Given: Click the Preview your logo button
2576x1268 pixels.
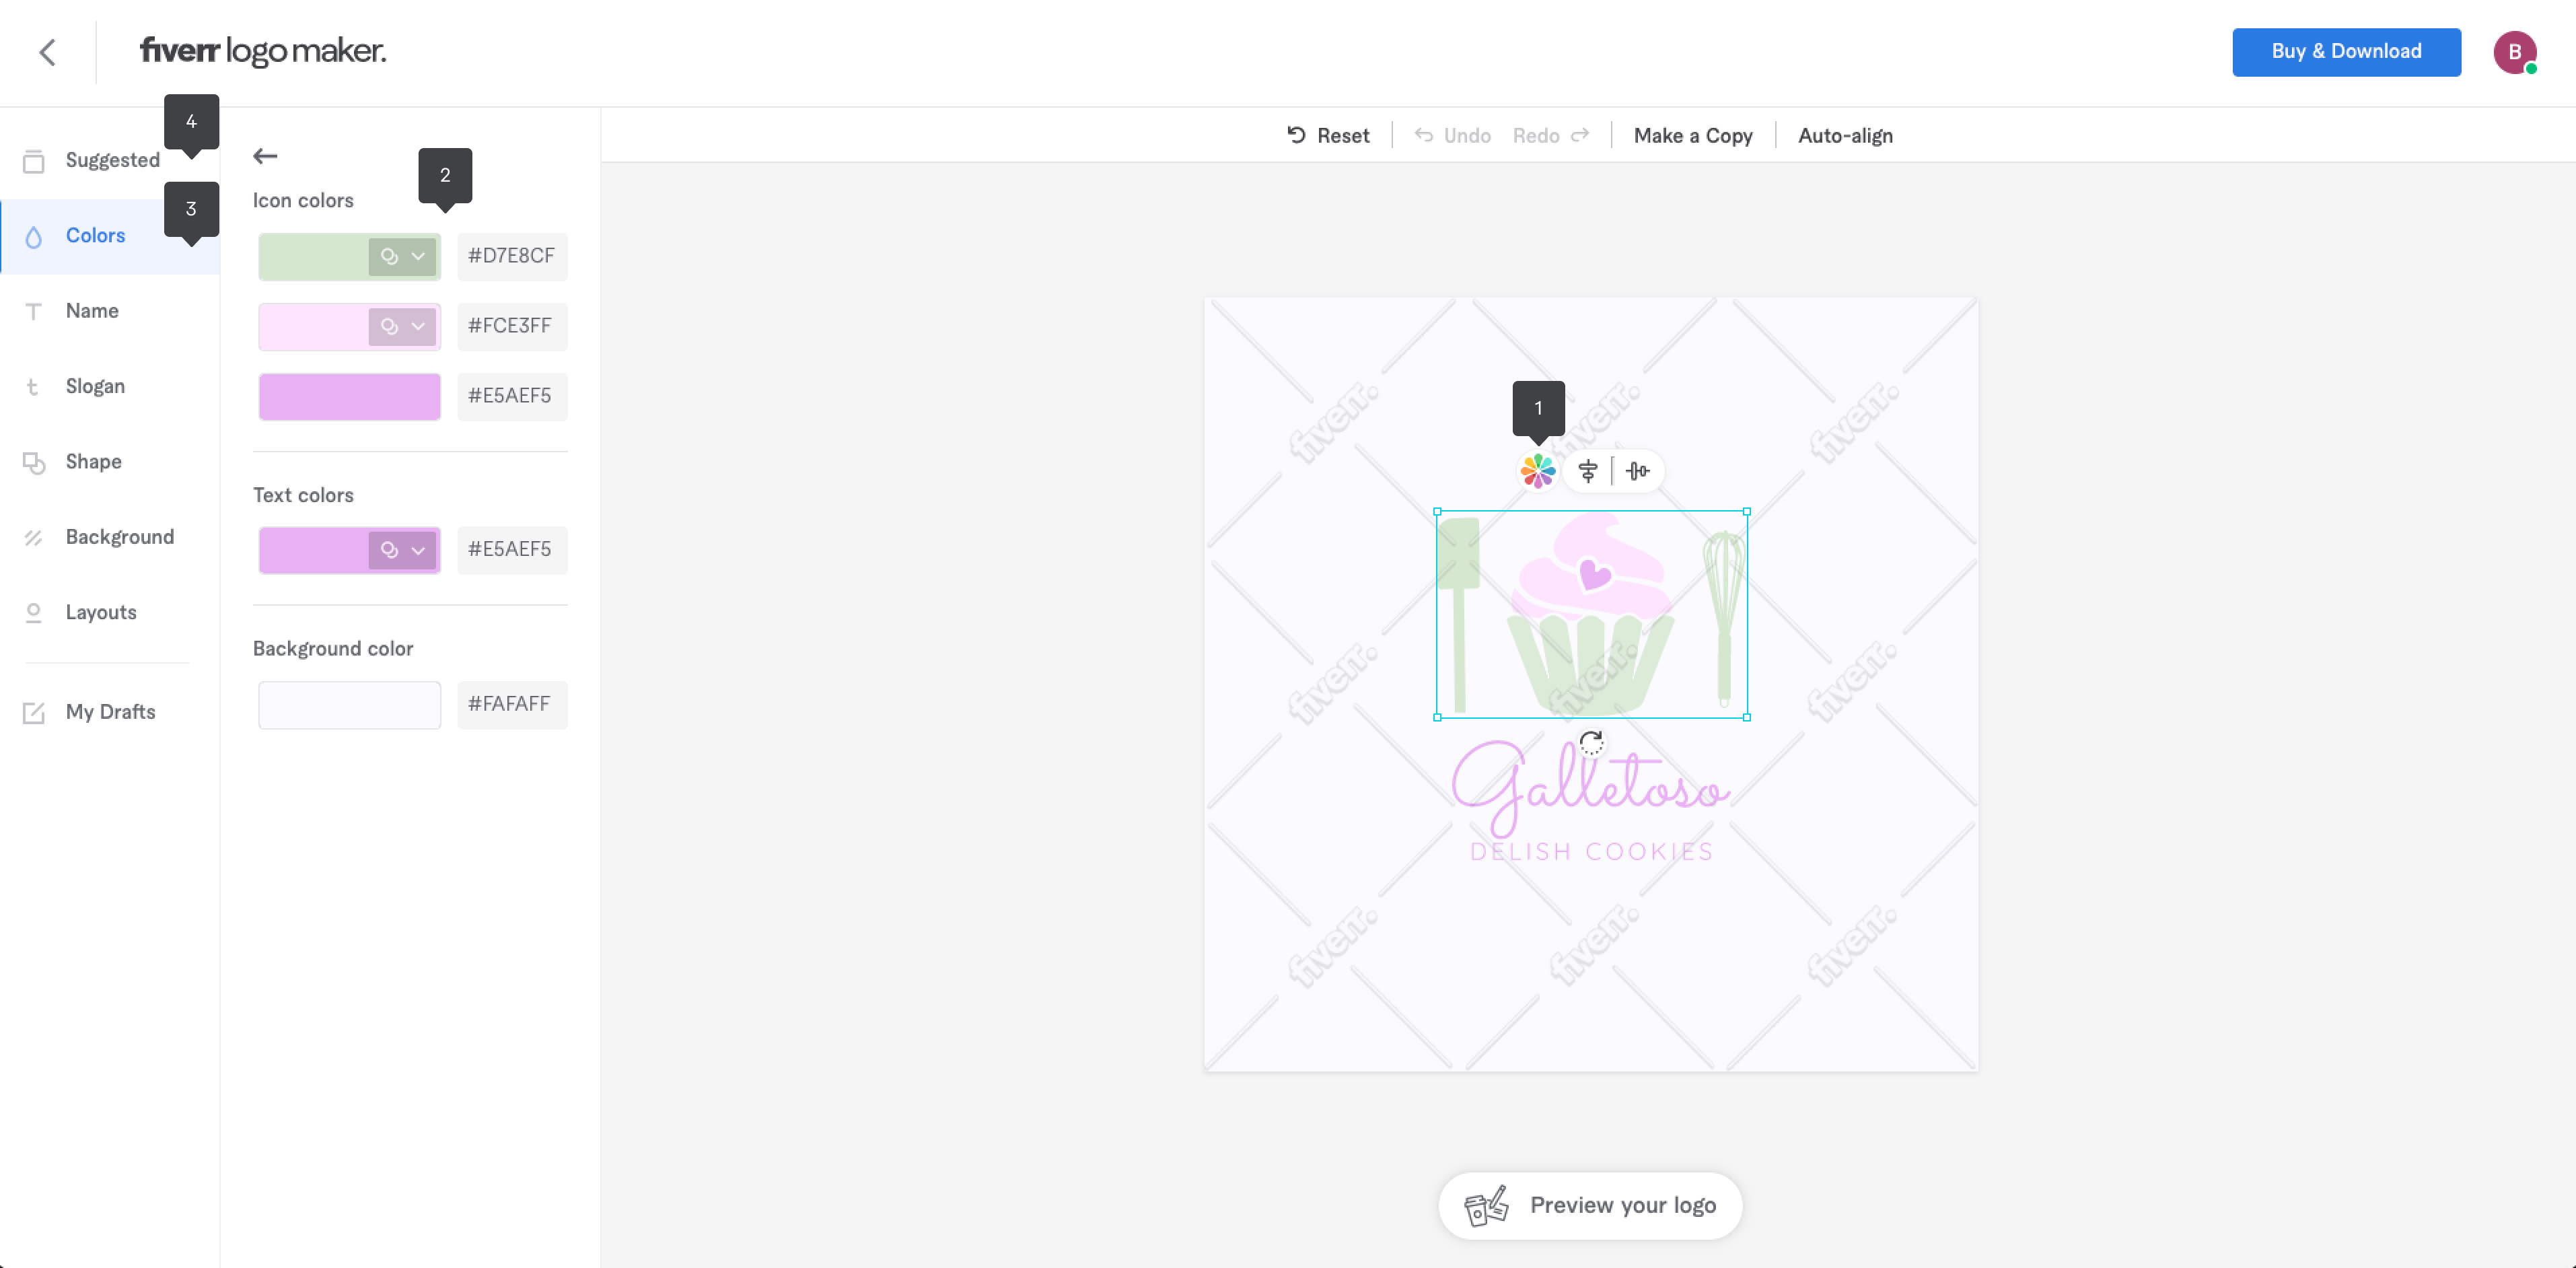Looking at the screenshot, I should pos(1590,1205).
